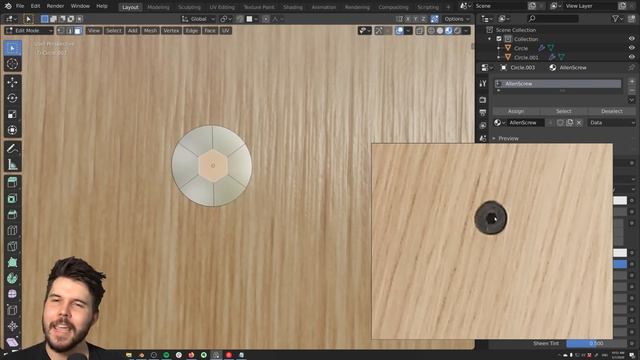Toggle Collection exclude checkbox in outliner

[499, 39]
